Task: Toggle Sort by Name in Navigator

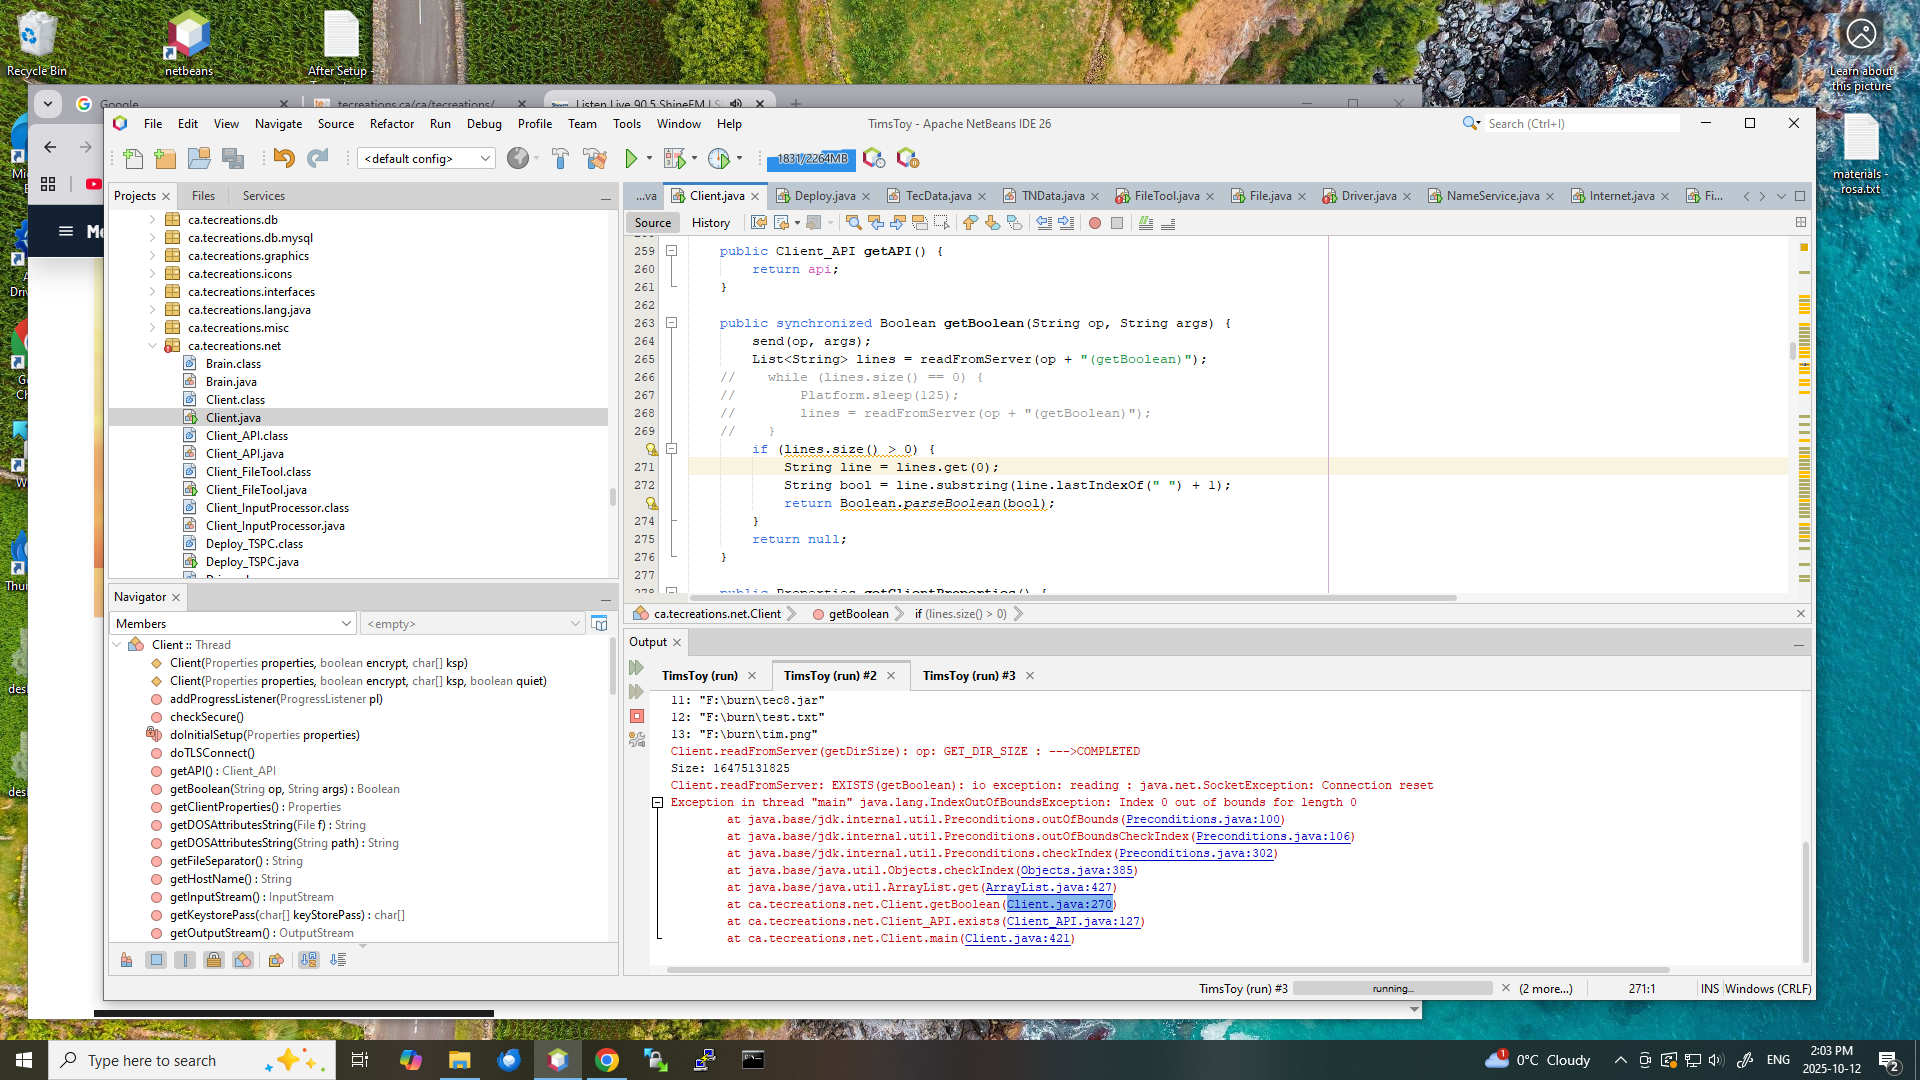Action: pyautogui.click(x=309, y=960)
